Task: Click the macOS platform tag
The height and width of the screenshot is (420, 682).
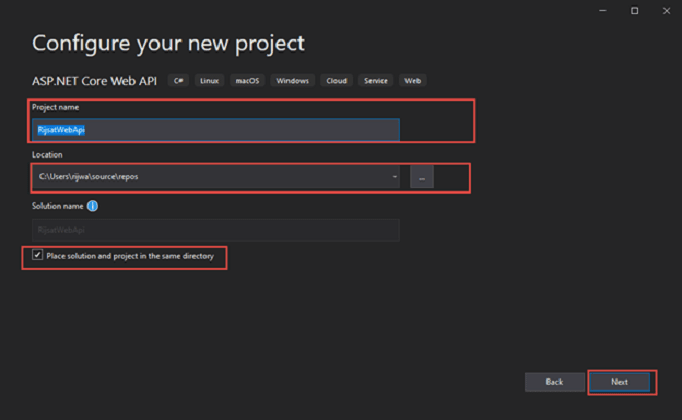Action: (246, 80)
